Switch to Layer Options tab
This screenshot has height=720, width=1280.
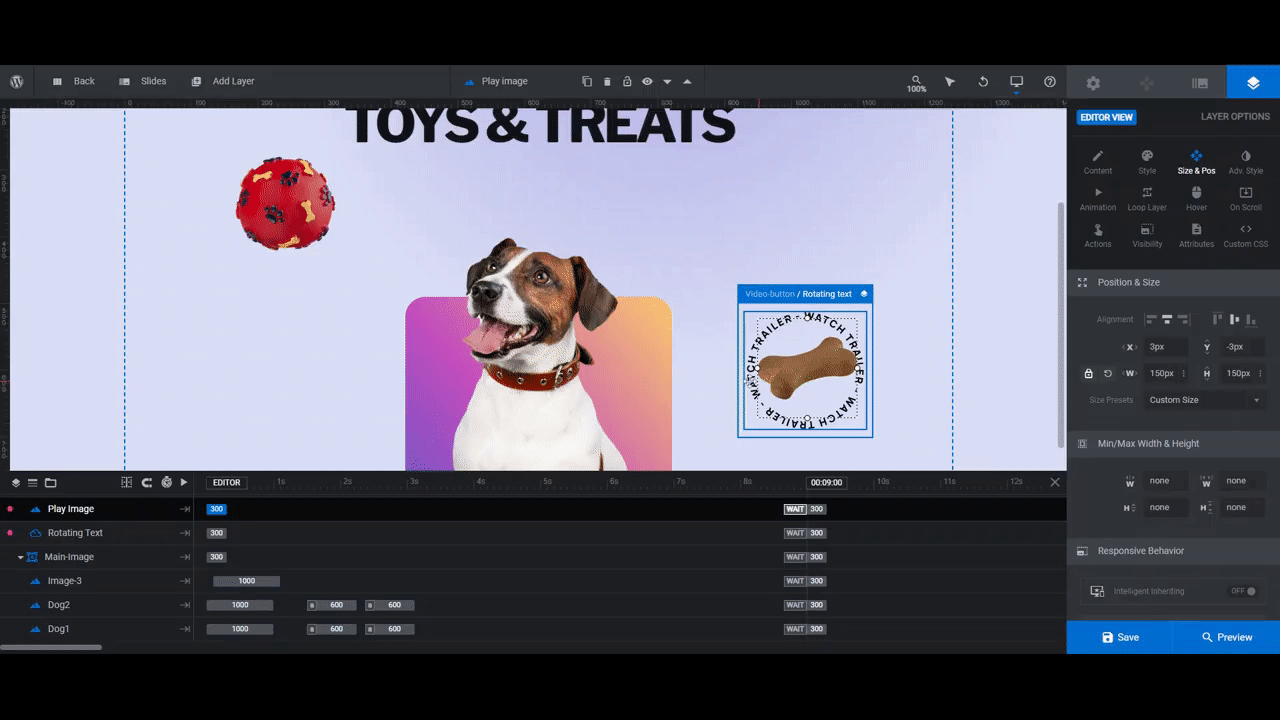[x=1235, y=117]
